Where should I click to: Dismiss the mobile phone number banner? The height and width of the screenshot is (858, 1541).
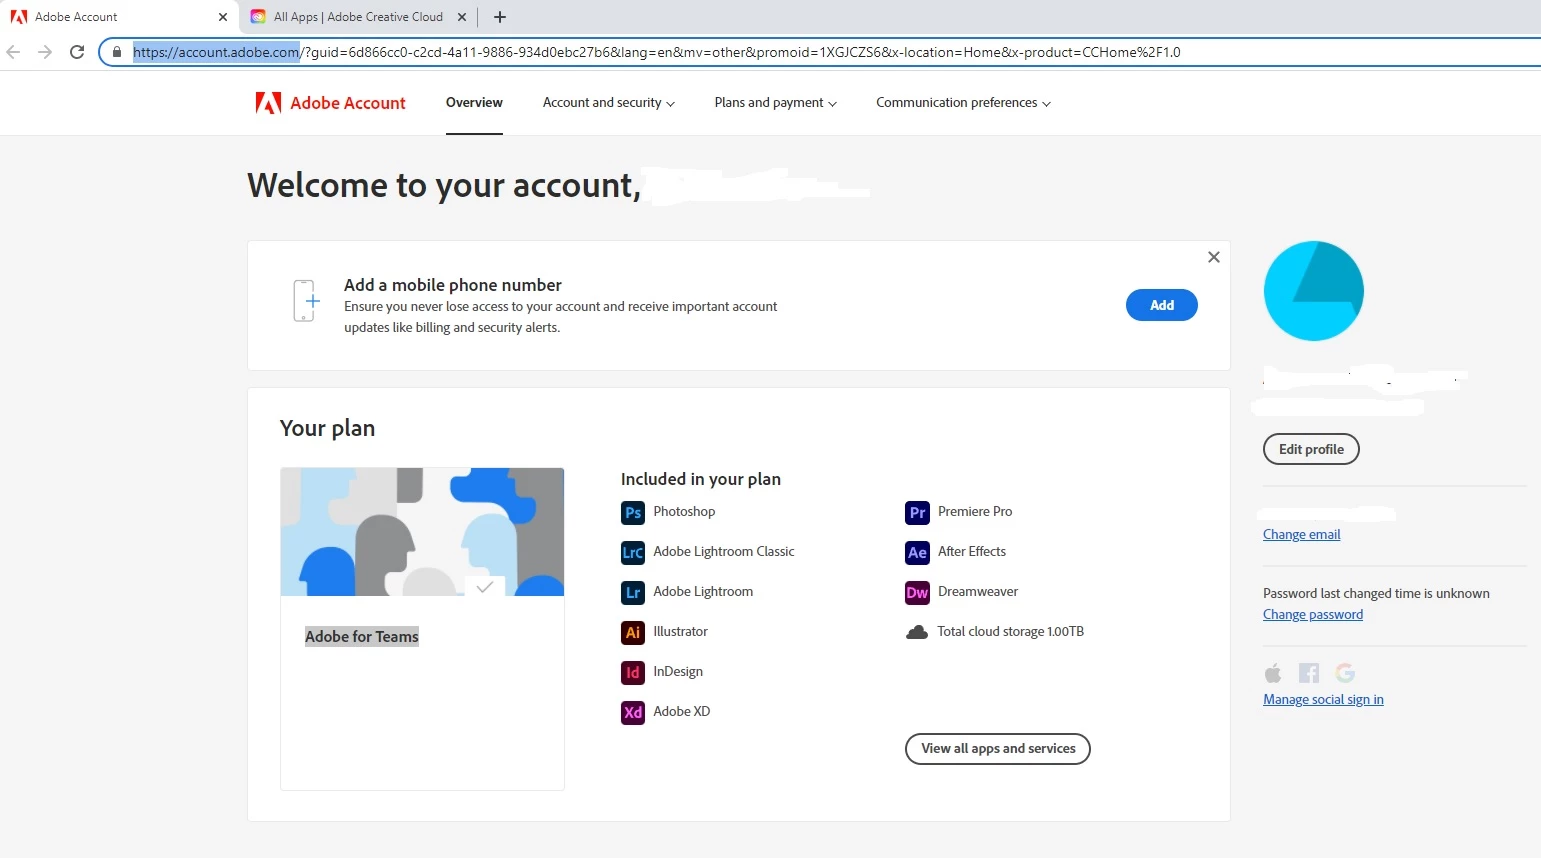(1214, 257)
